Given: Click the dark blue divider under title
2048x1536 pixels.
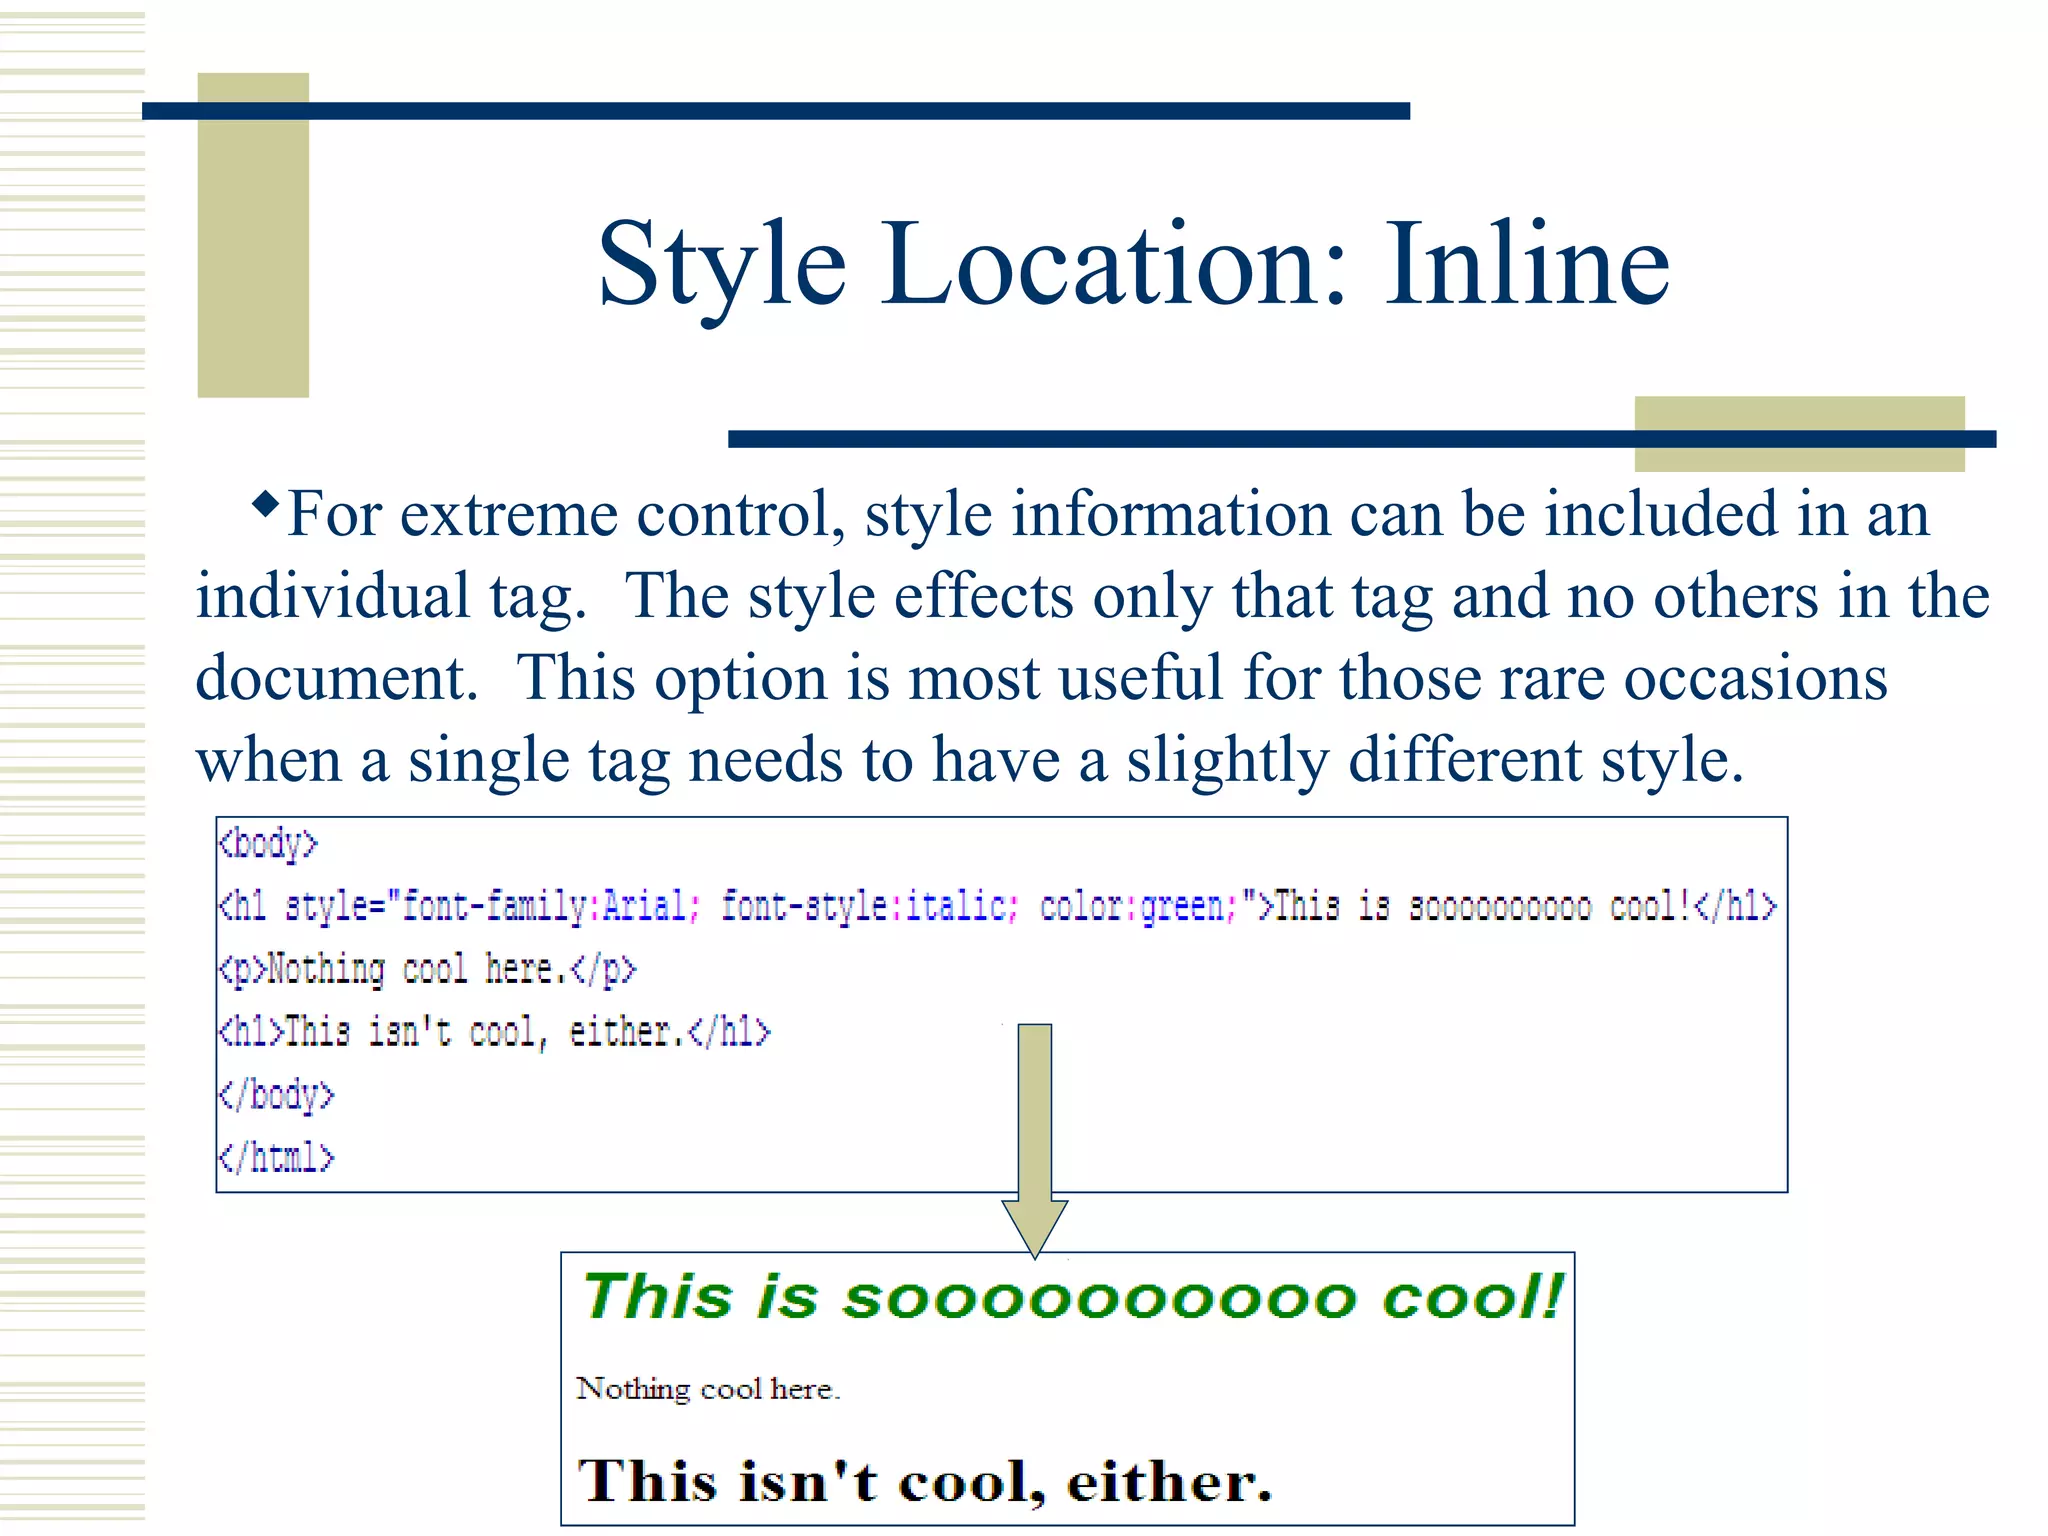Looking at the screenshot, I should 1180,439.
